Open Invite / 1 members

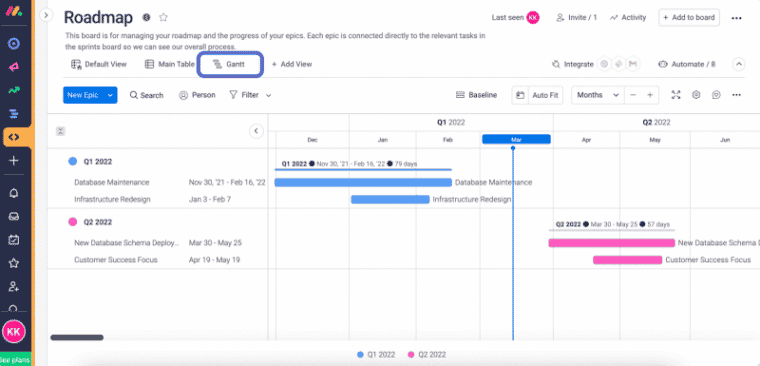576,17
